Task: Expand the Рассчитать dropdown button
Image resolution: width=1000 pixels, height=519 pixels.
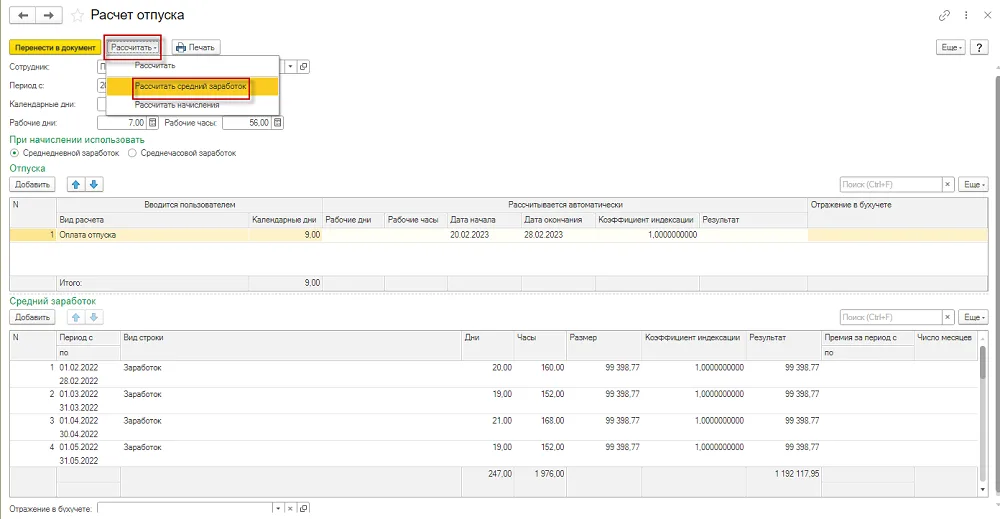Action: (133, 47)
